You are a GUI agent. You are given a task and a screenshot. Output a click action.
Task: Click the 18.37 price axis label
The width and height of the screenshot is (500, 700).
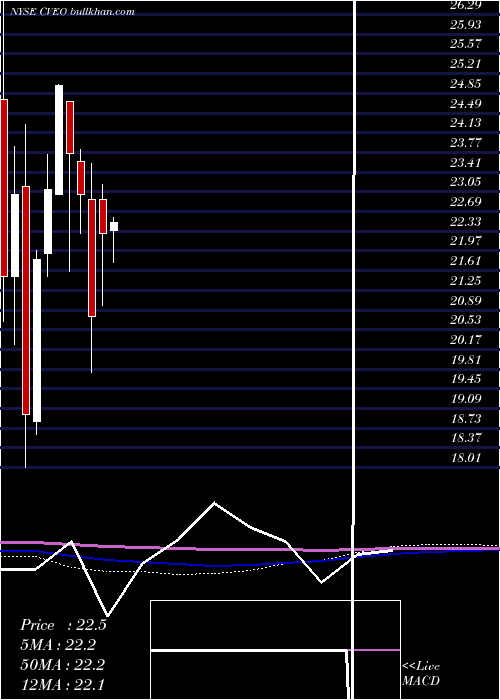point(466,438)
